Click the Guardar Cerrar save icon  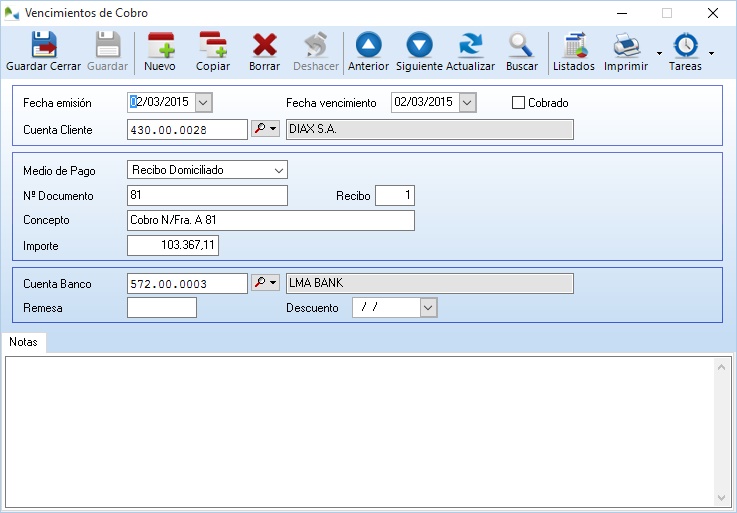[43, 46]
